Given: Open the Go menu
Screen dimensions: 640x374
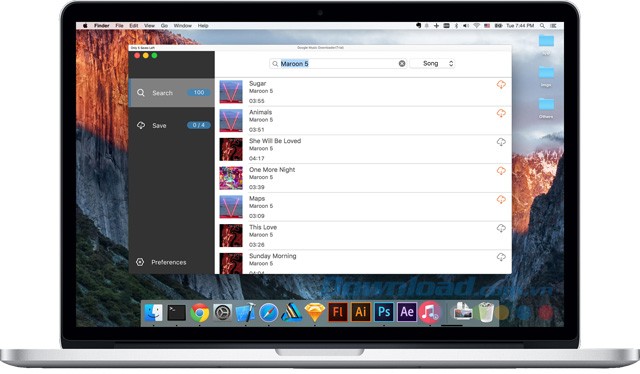Looking at the screenshot, I should pyautogui.click(x=164, y=25).
